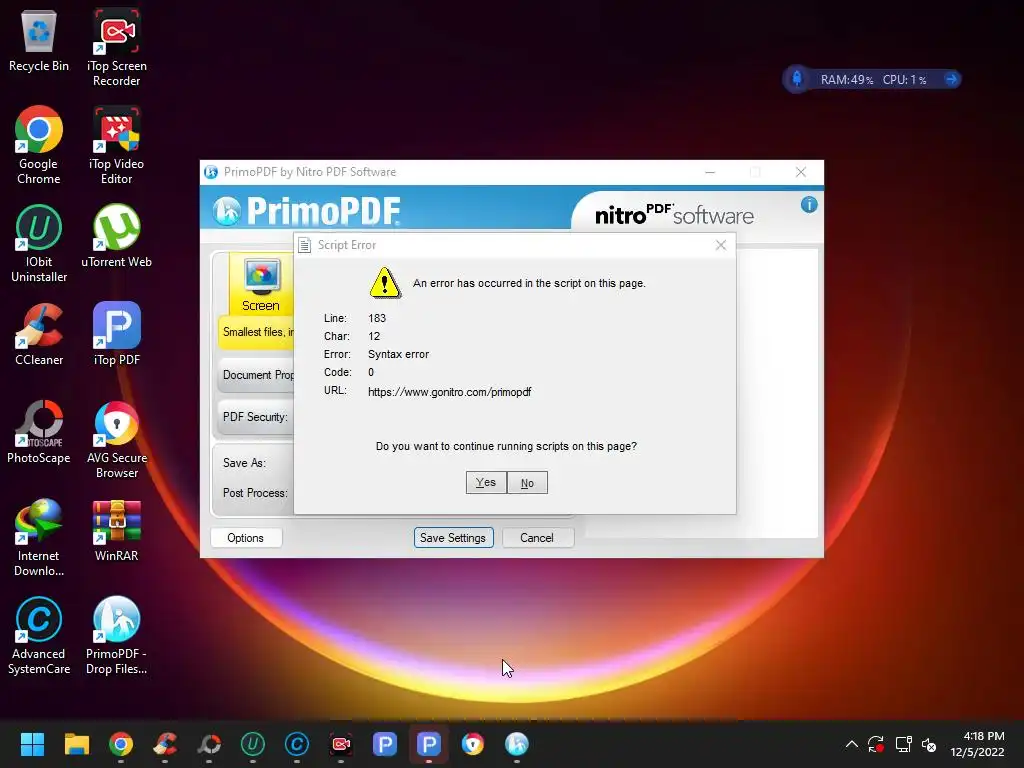Image resolution: width=1024 pixels, height=768 pixels.
Task: Click the nitro PDF software logo
Action: click(x=674, y=214)
